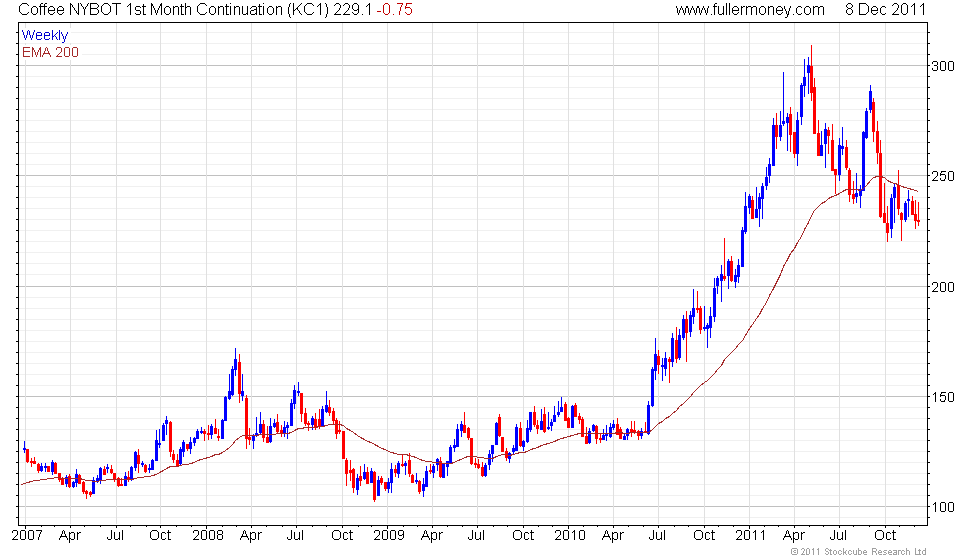Click the "www.fullermoney.com" text

tap(750, 10)
